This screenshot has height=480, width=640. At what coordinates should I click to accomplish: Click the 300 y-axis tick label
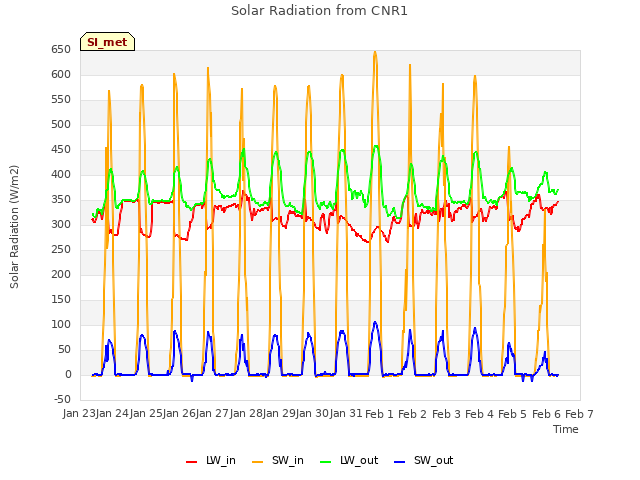pyautogui.click(x=61, y=224)
